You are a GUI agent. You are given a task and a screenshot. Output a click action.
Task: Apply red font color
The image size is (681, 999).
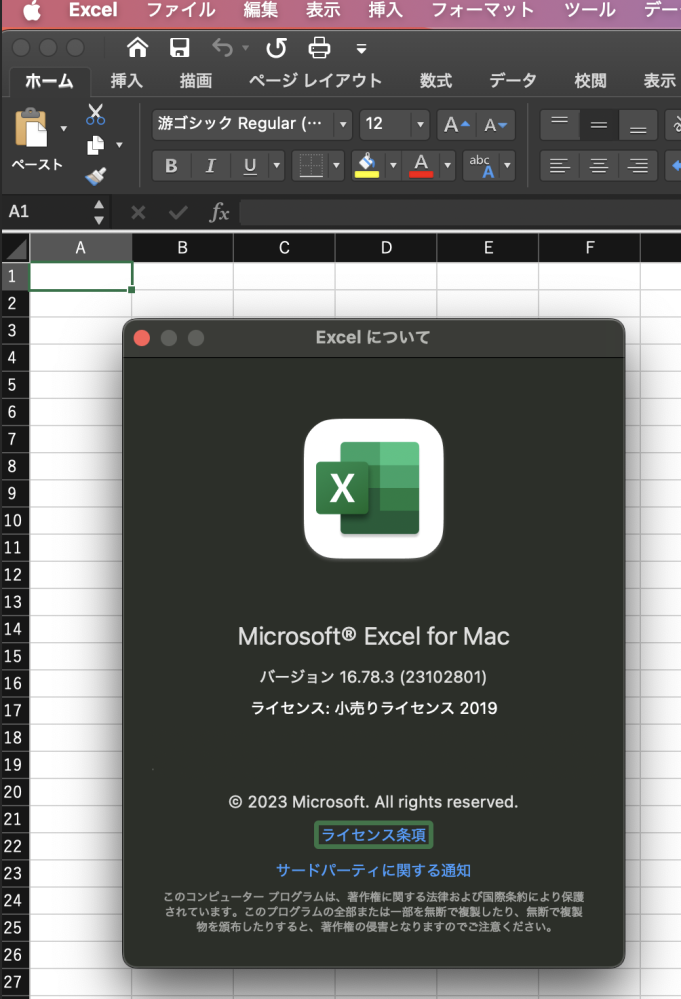click(421, 166)
